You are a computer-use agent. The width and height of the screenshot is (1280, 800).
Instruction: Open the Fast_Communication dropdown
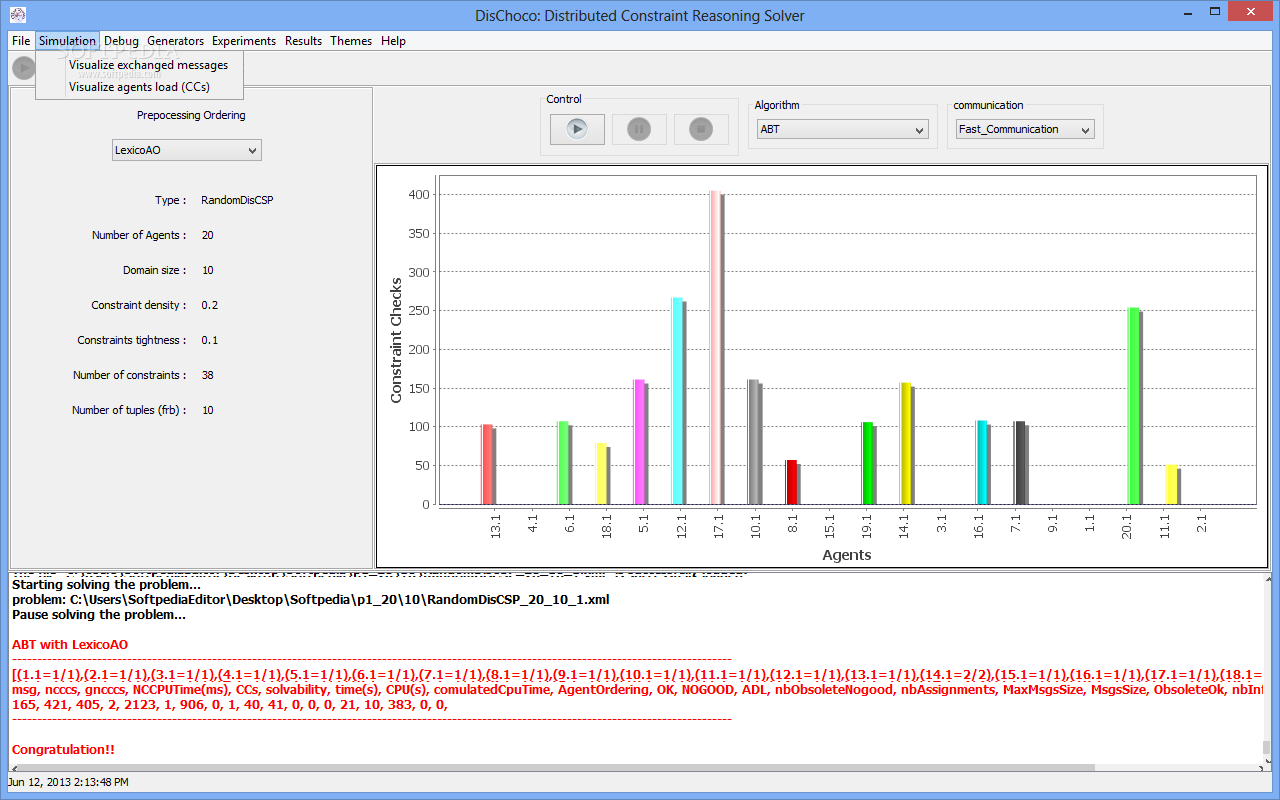click(1025, 129)
